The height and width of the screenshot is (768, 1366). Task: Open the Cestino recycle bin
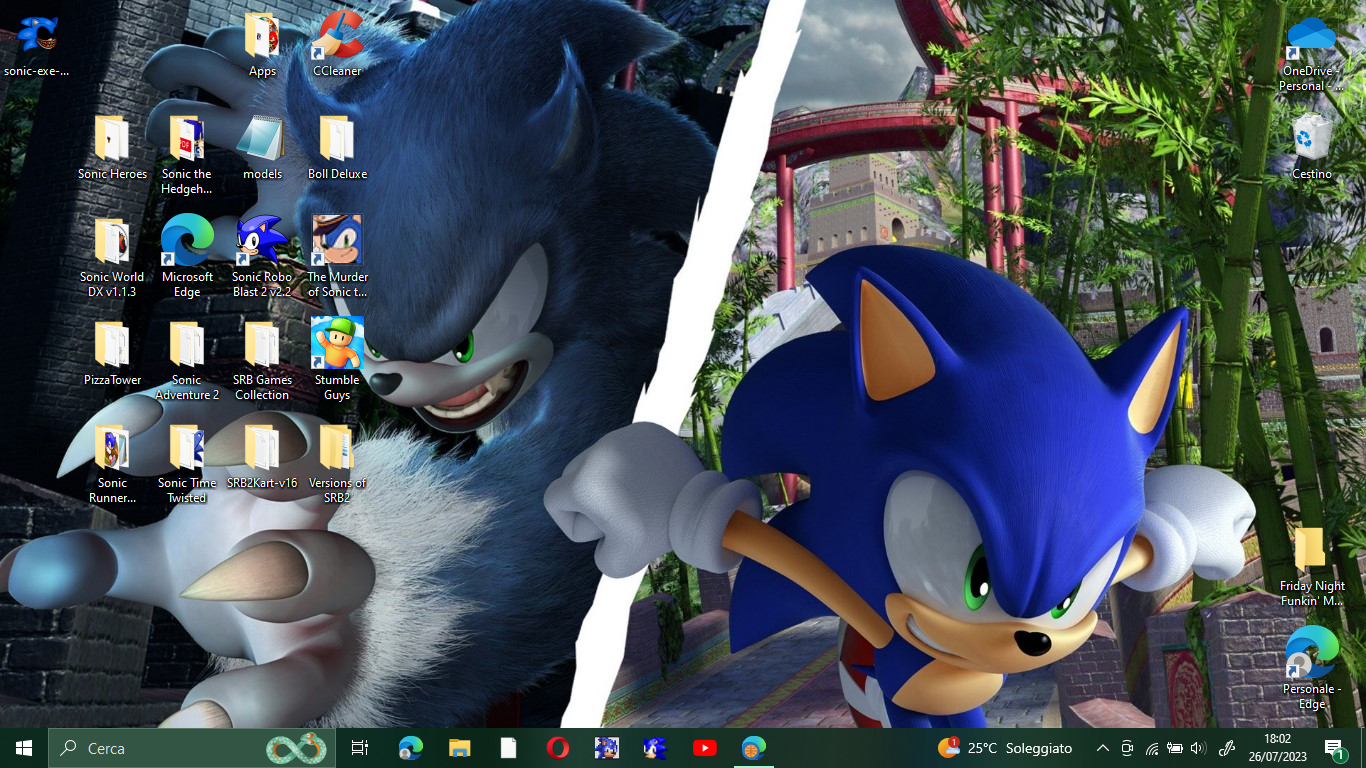pos(1311,148)
